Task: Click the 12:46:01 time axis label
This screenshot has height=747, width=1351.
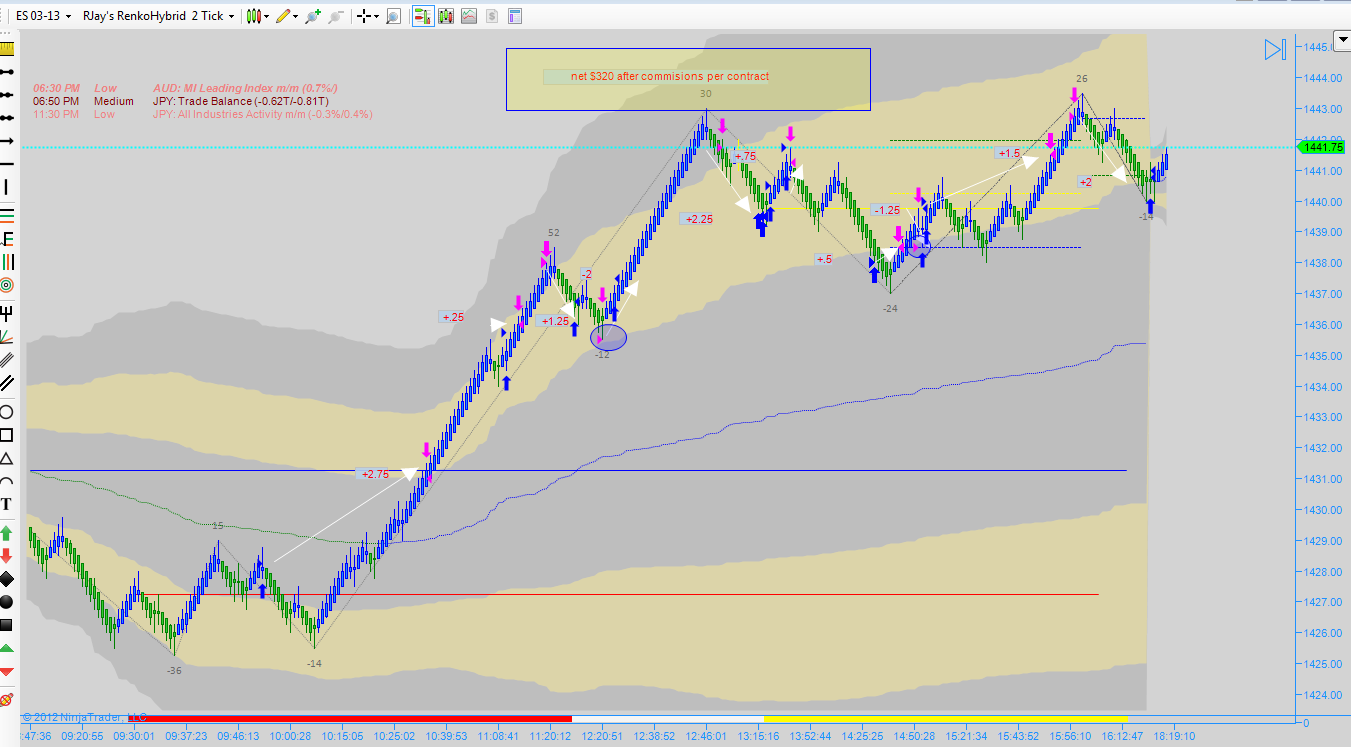Action: coord(706,736)
